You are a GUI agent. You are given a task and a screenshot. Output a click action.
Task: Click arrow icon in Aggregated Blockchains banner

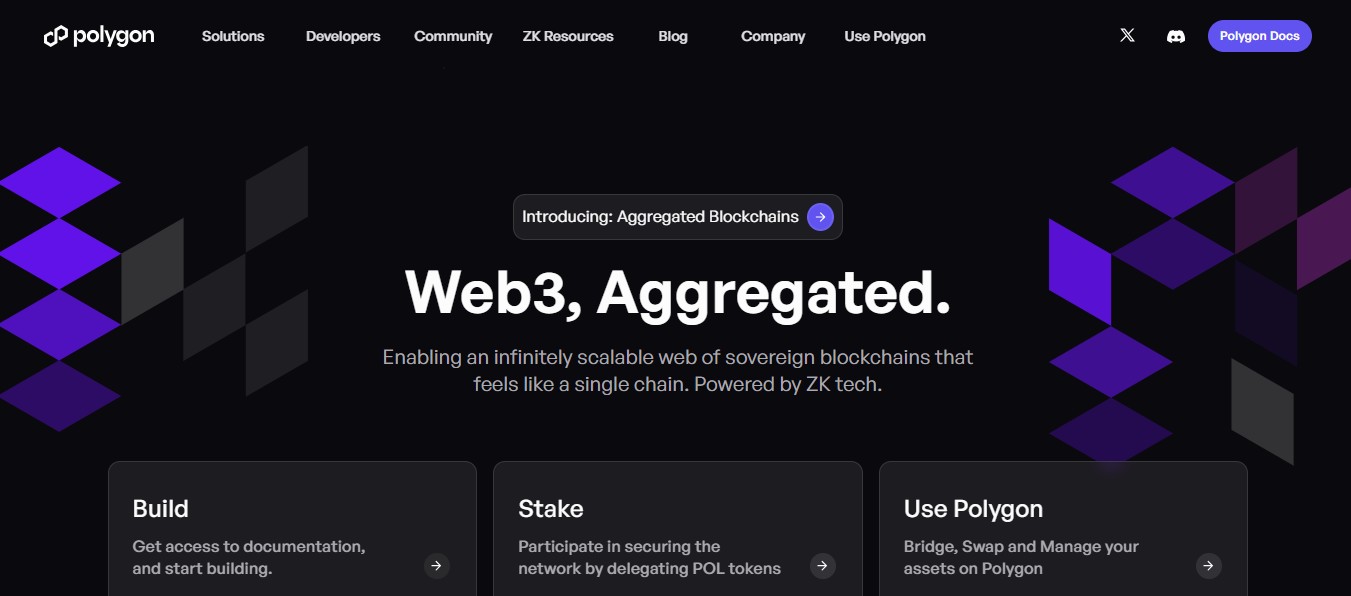coord(820,217)
